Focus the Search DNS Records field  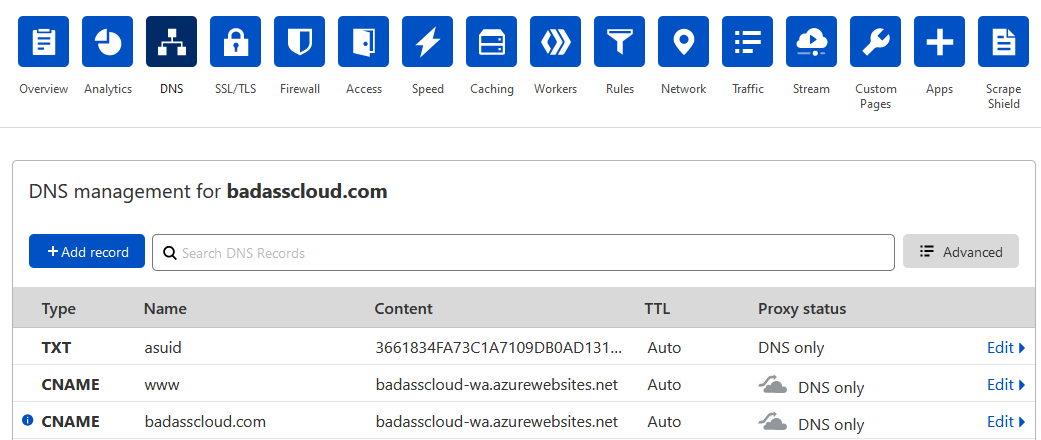coord(523,252)
